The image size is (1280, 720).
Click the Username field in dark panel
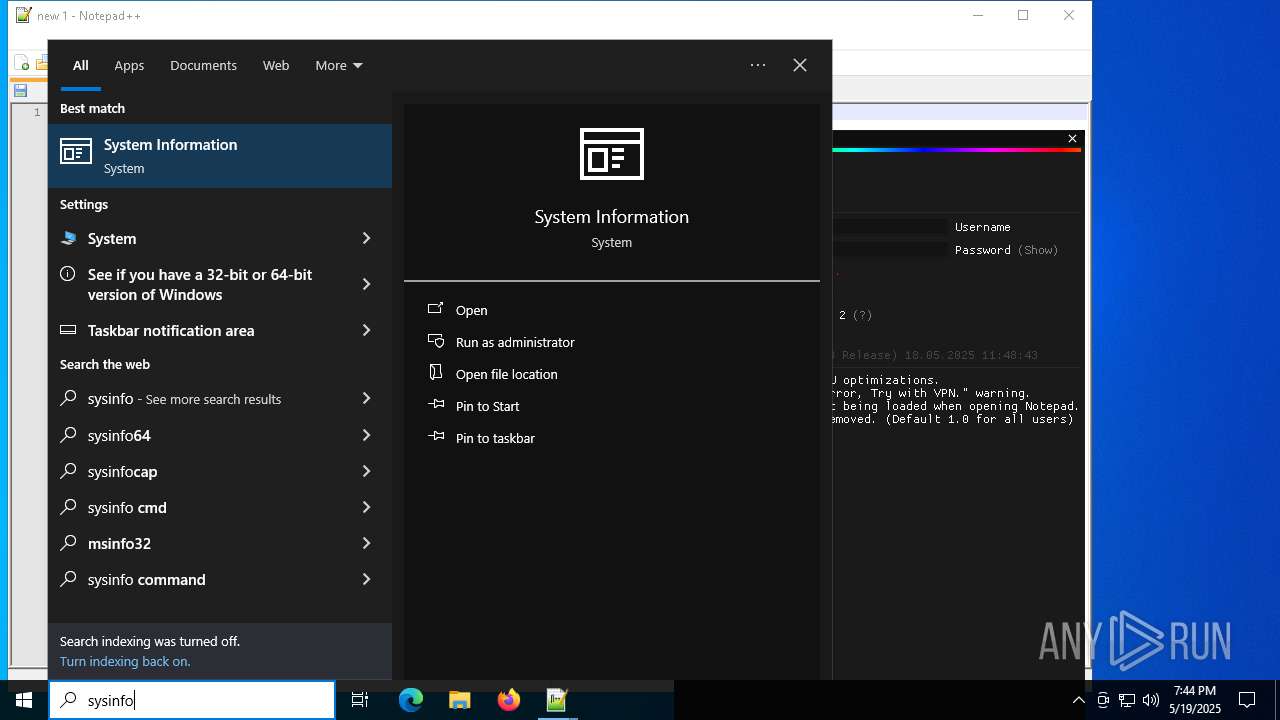[890, 227]
